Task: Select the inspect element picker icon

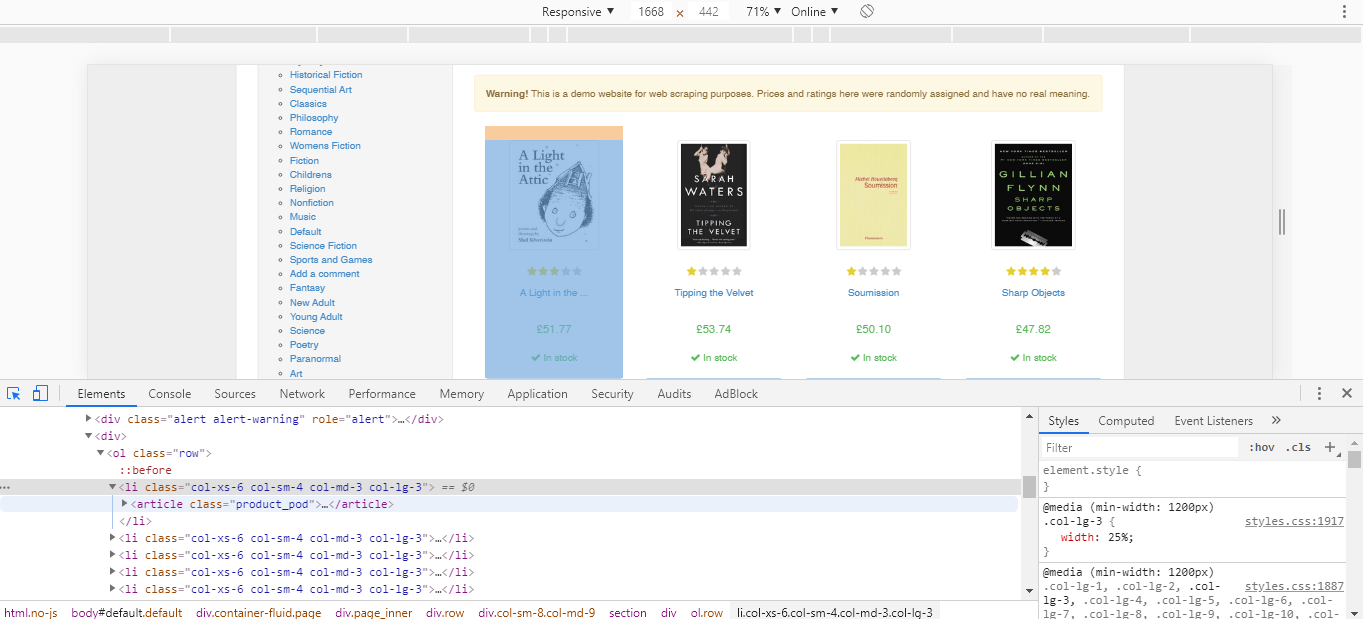Action: click(13, 393)
